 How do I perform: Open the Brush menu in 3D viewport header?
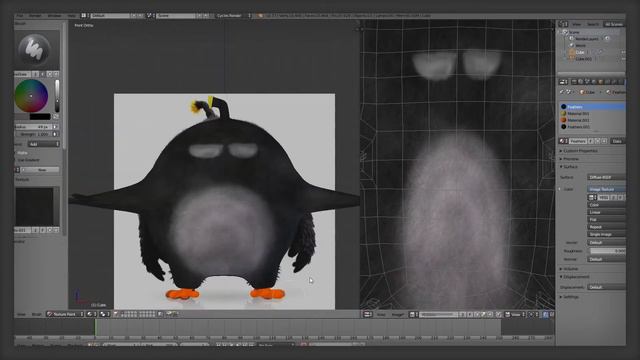point(37,314)
